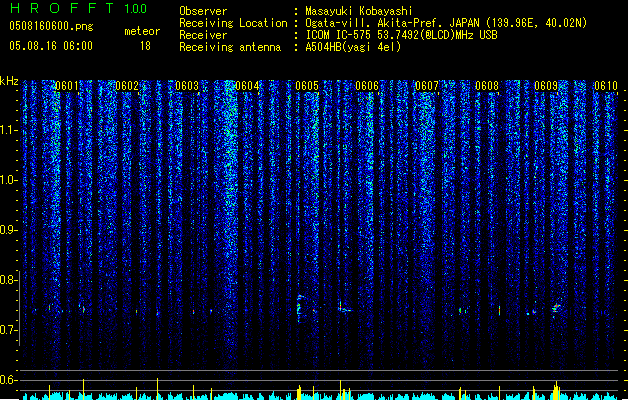This screenshot has height=400, width=629.
Task: Click the Receiving antenna label
Action: point(230,47)
